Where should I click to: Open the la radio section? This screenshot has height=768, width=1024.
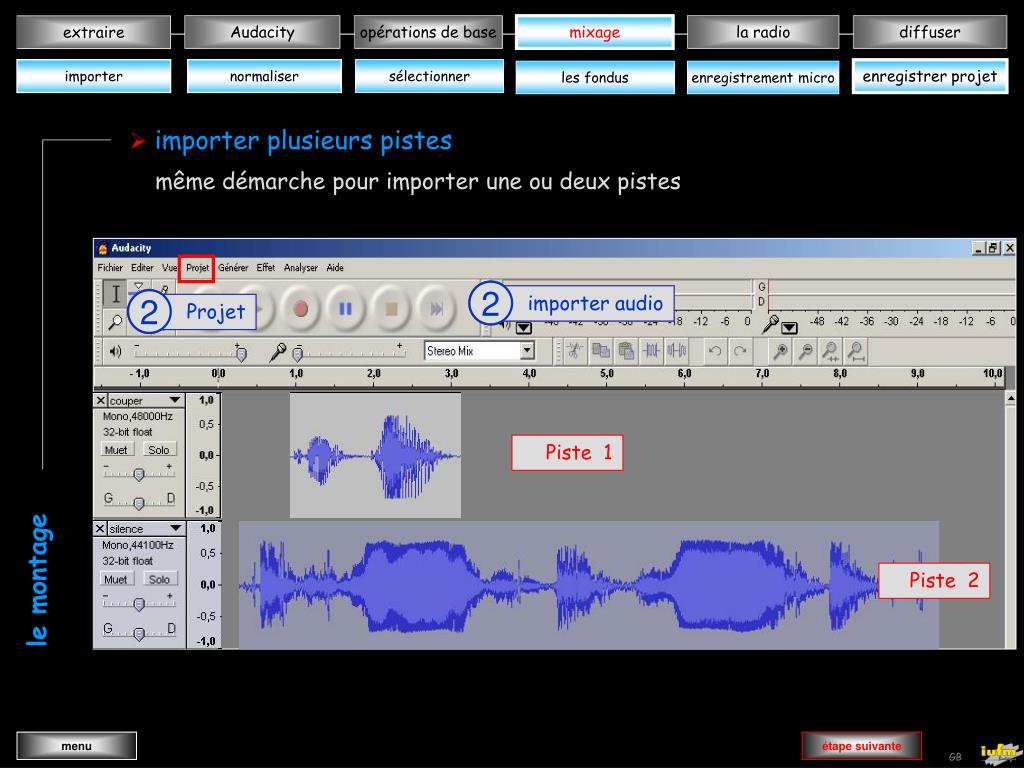pos(763,32)
